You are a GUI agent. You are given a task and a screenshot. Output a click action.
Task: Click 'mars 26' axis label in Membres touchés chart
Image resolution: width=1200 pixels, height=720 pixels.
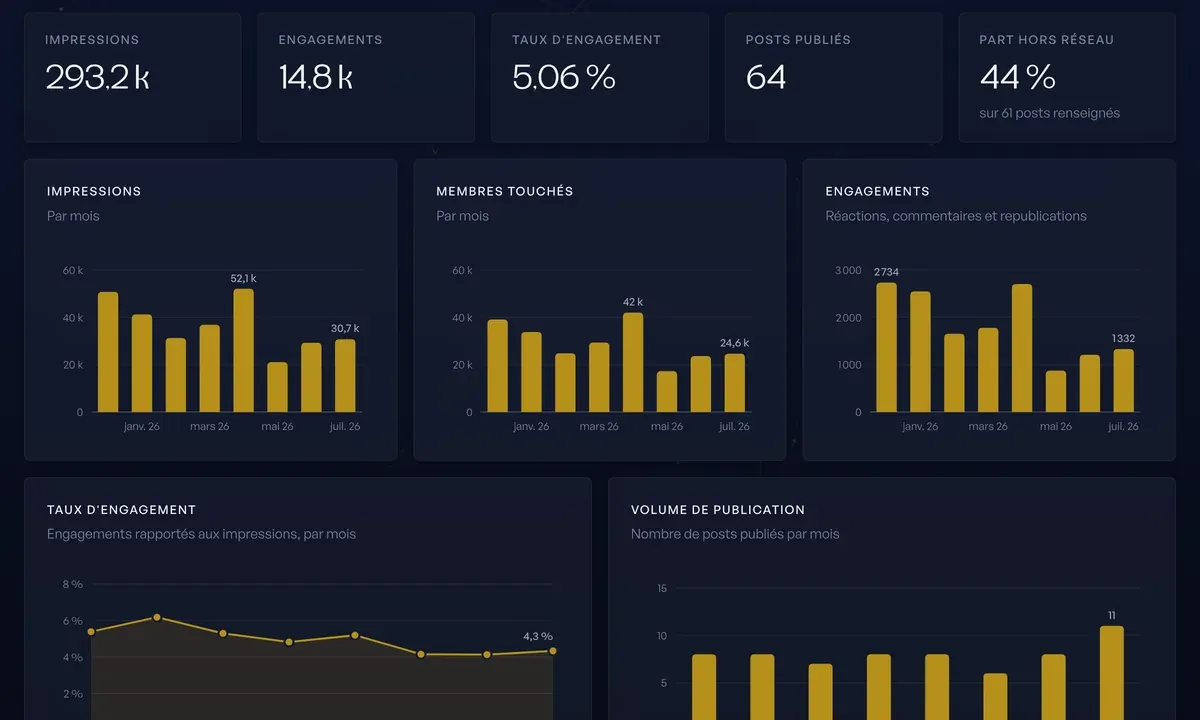click(599, 426)
